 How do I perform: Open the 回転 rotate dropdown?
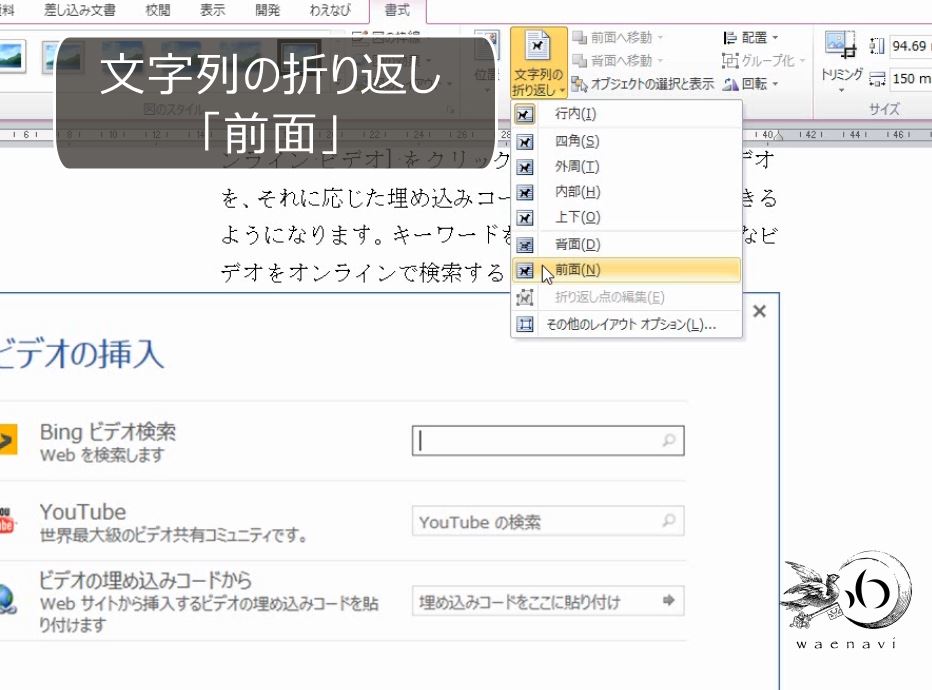pyautogui.click(x=751, y=84)
